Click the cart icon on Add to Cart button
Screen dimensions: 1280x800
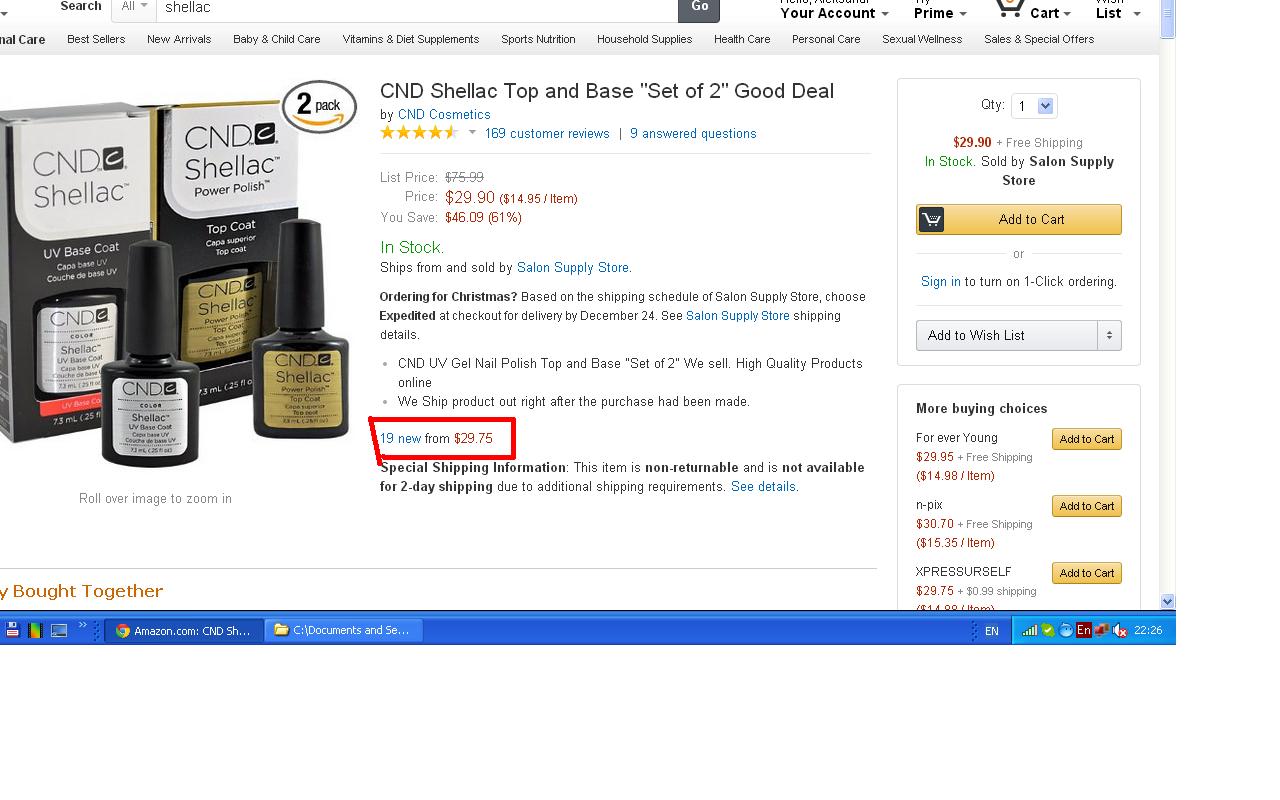931,219
